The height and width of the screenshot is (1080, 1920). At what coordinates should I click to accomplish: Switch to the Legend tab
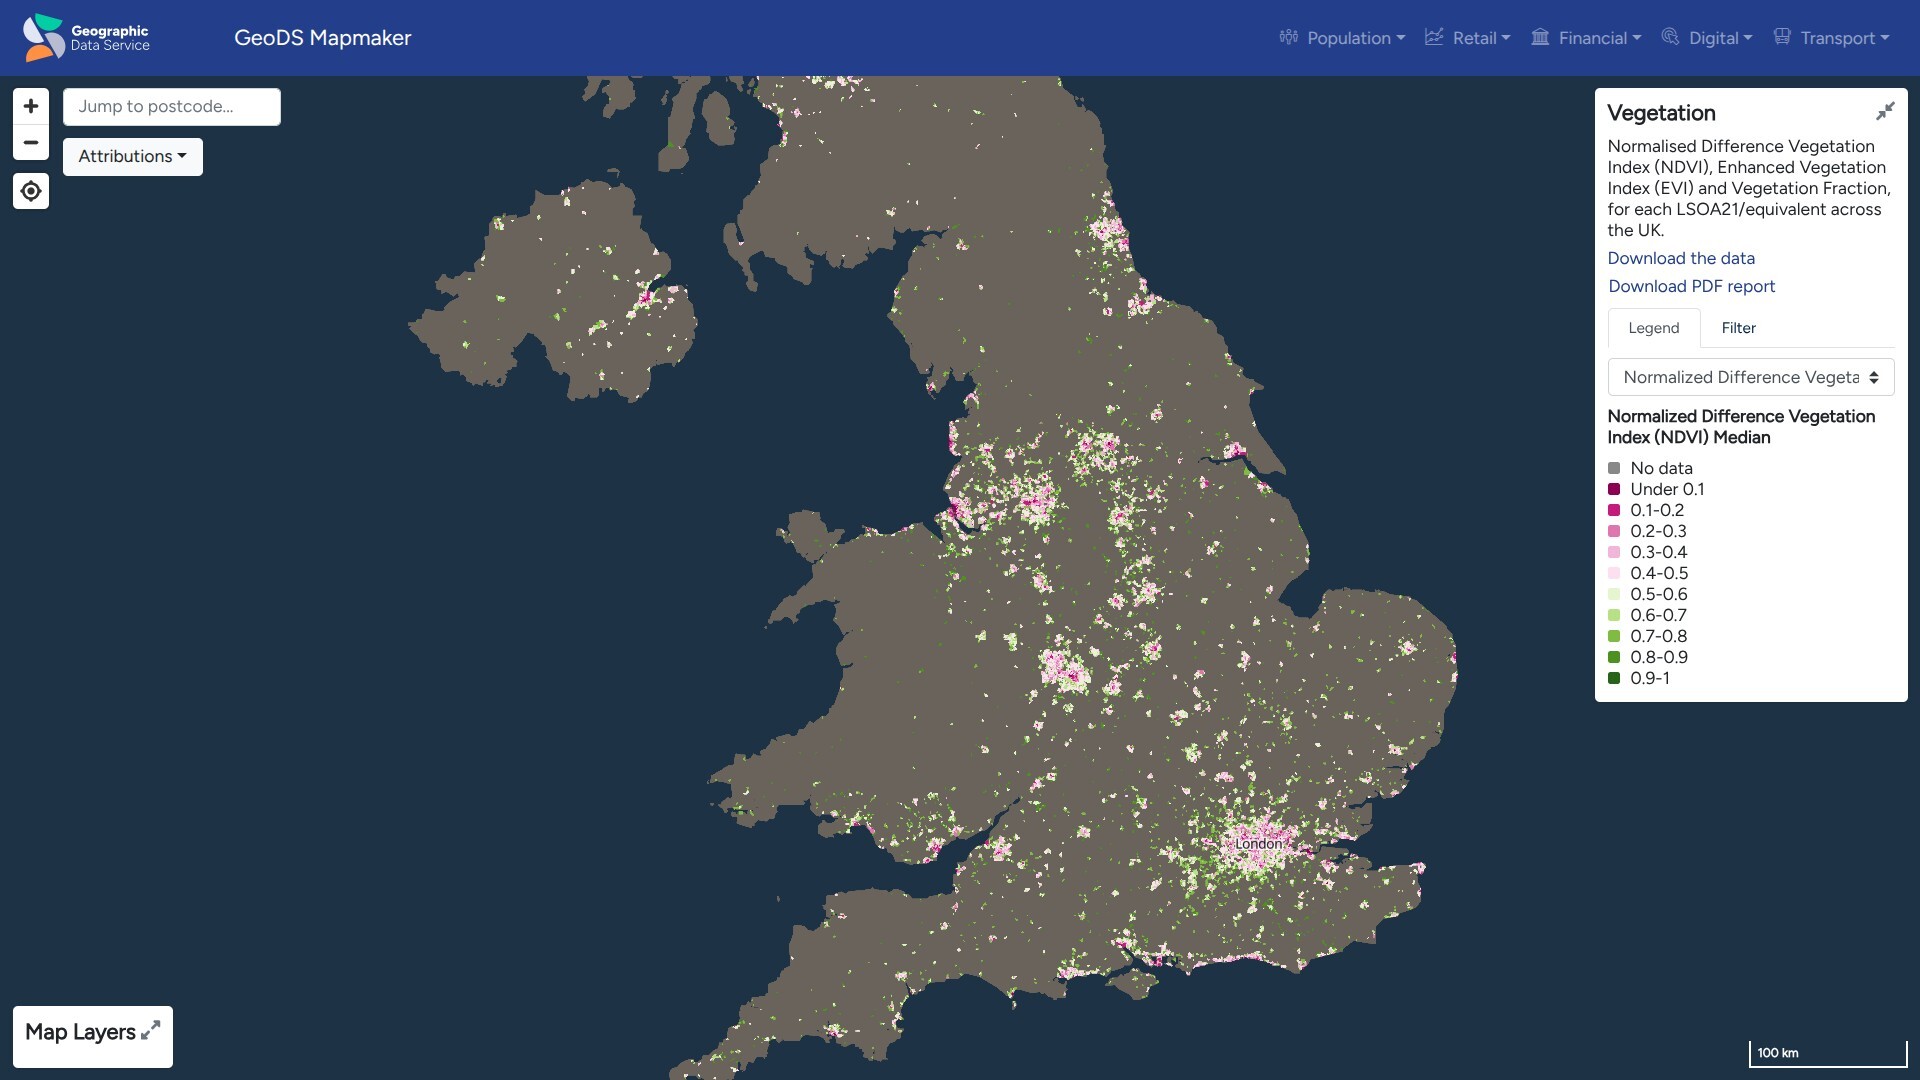tap(1653, 328)
